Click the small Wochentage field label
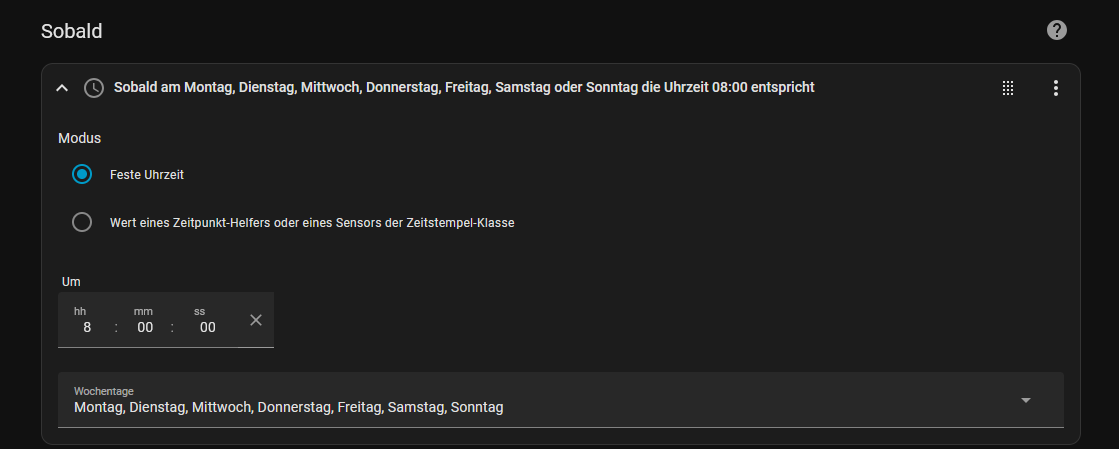Image resolution: width=1119 pixels, height=449 pixels. (104, 391)
